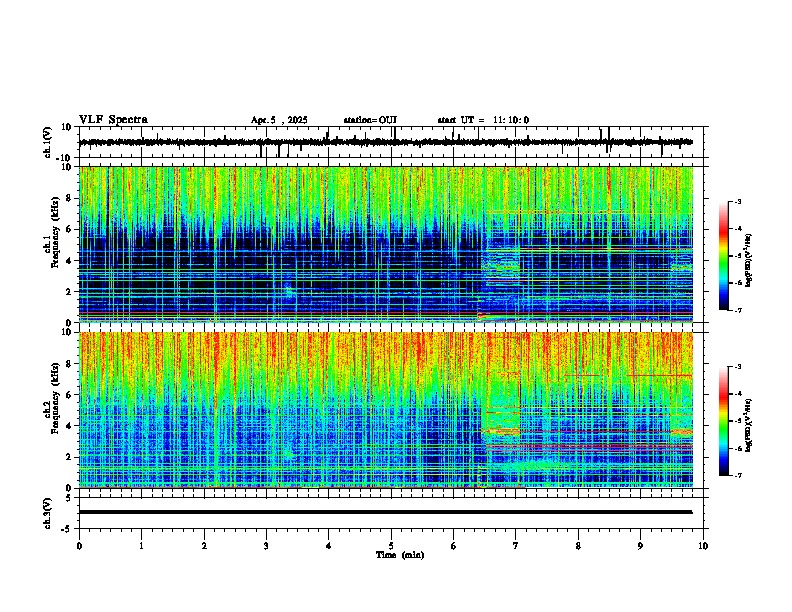792x612 pixels.
Task: Click time axis tick label "6"
Action: 453,546
